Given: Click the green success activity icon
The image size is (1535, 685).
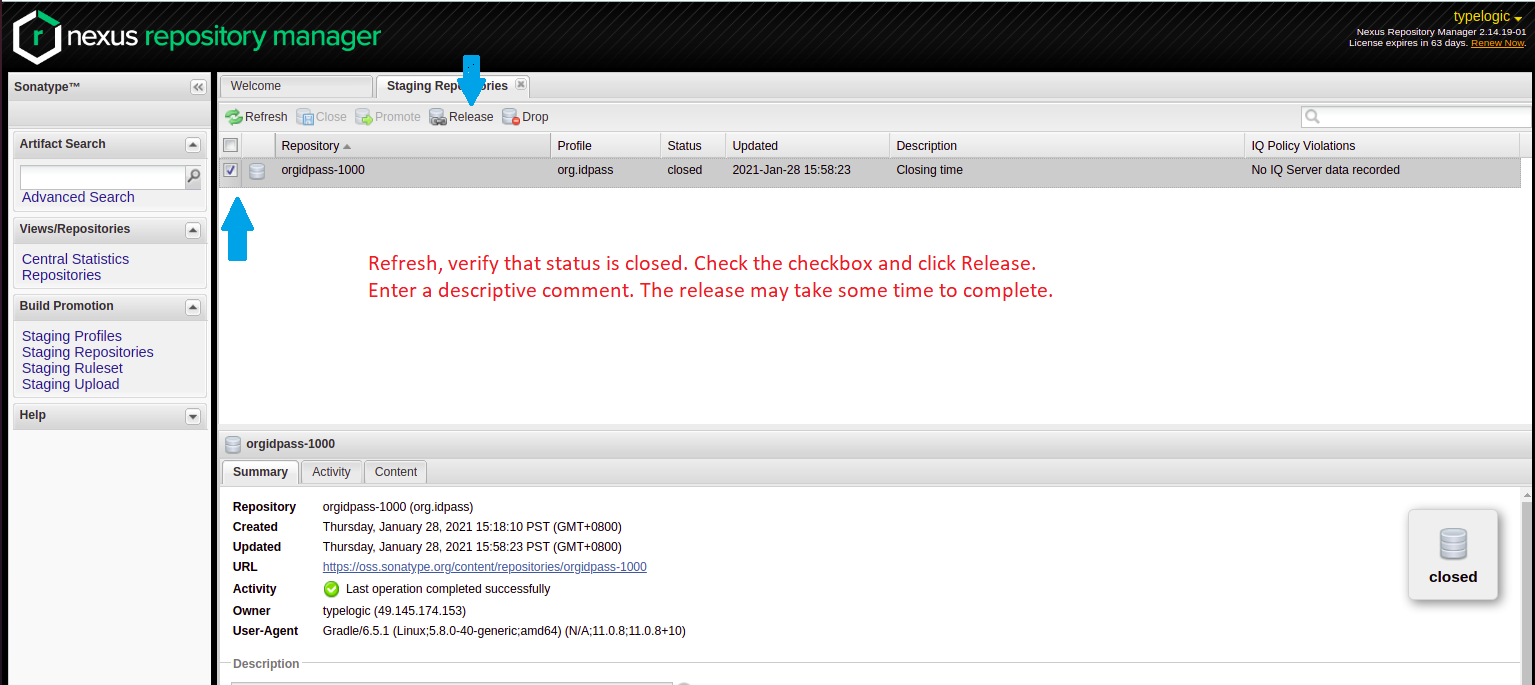Looking at the screenshot, I should pyautogui.click(x=331, y=589).
